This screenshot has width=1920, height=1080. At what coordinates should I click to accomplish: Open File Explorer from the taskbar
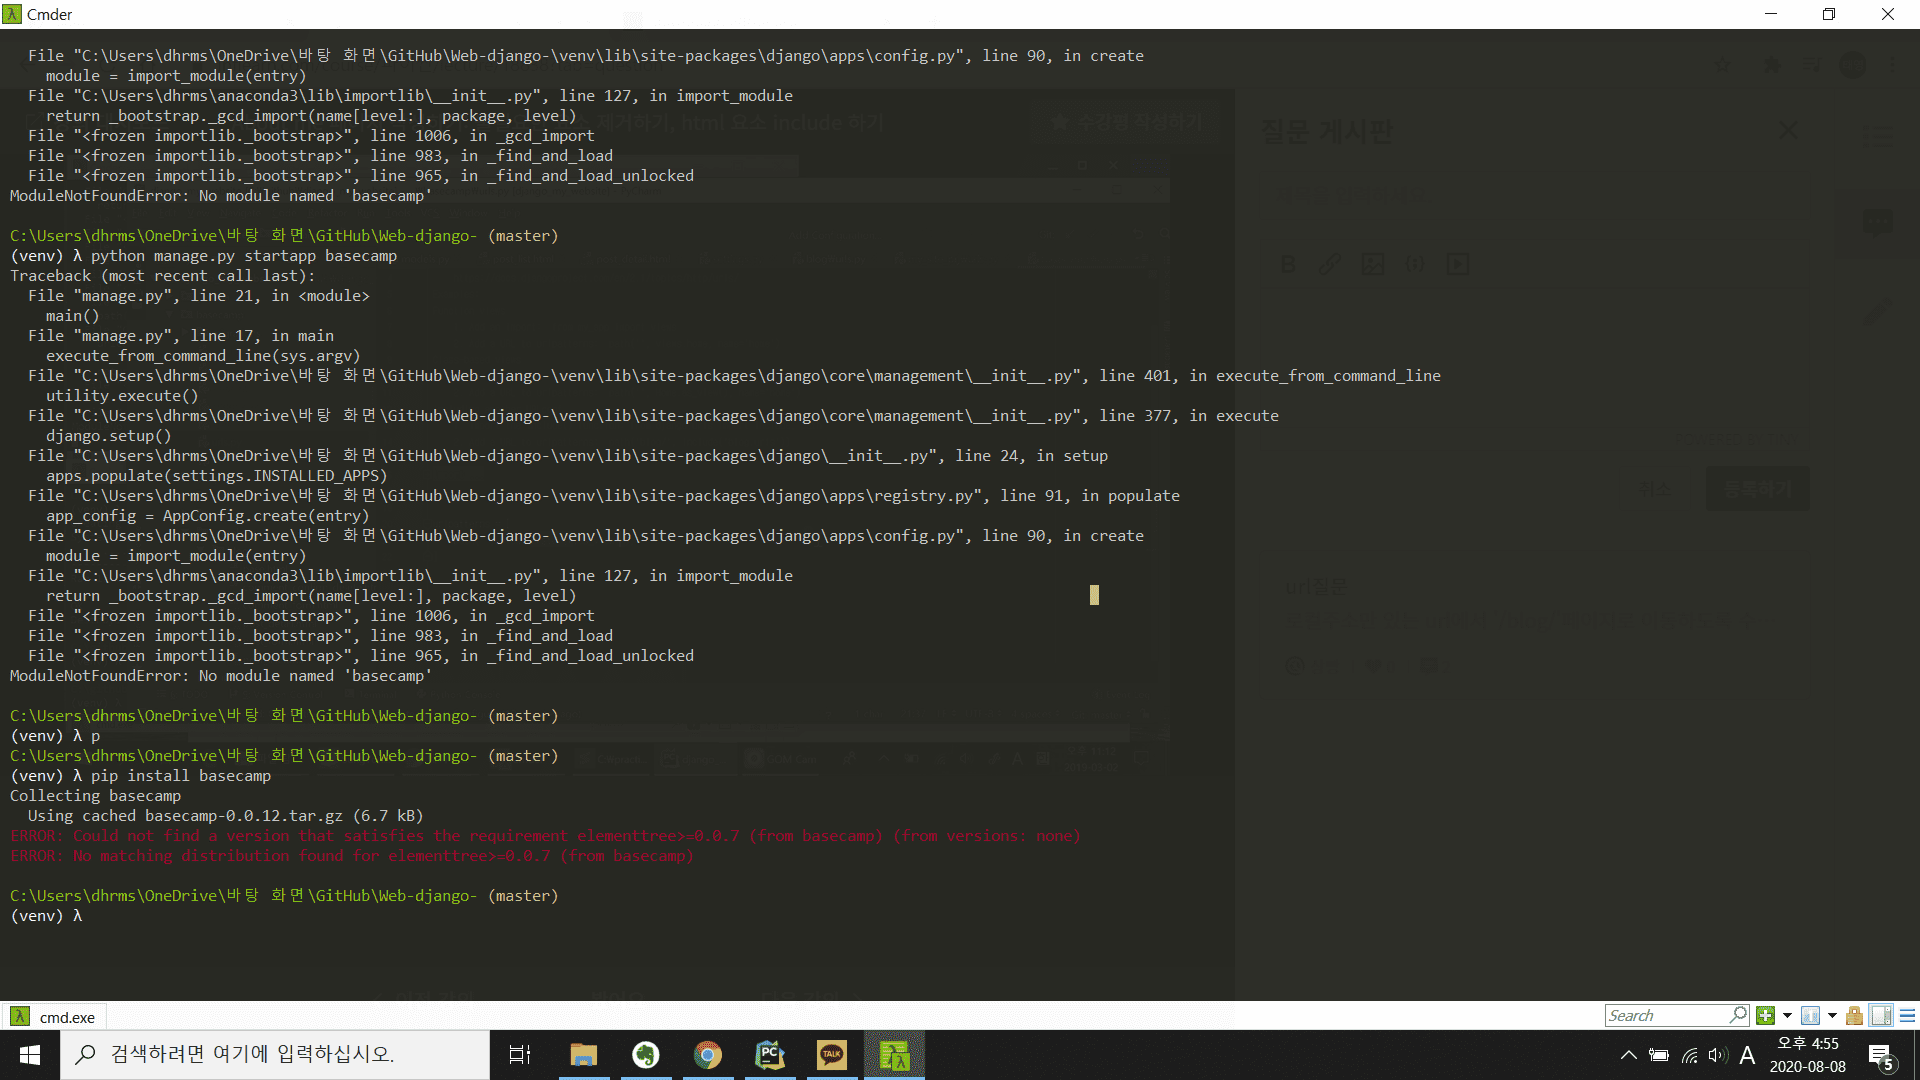tap(583, 1055)
